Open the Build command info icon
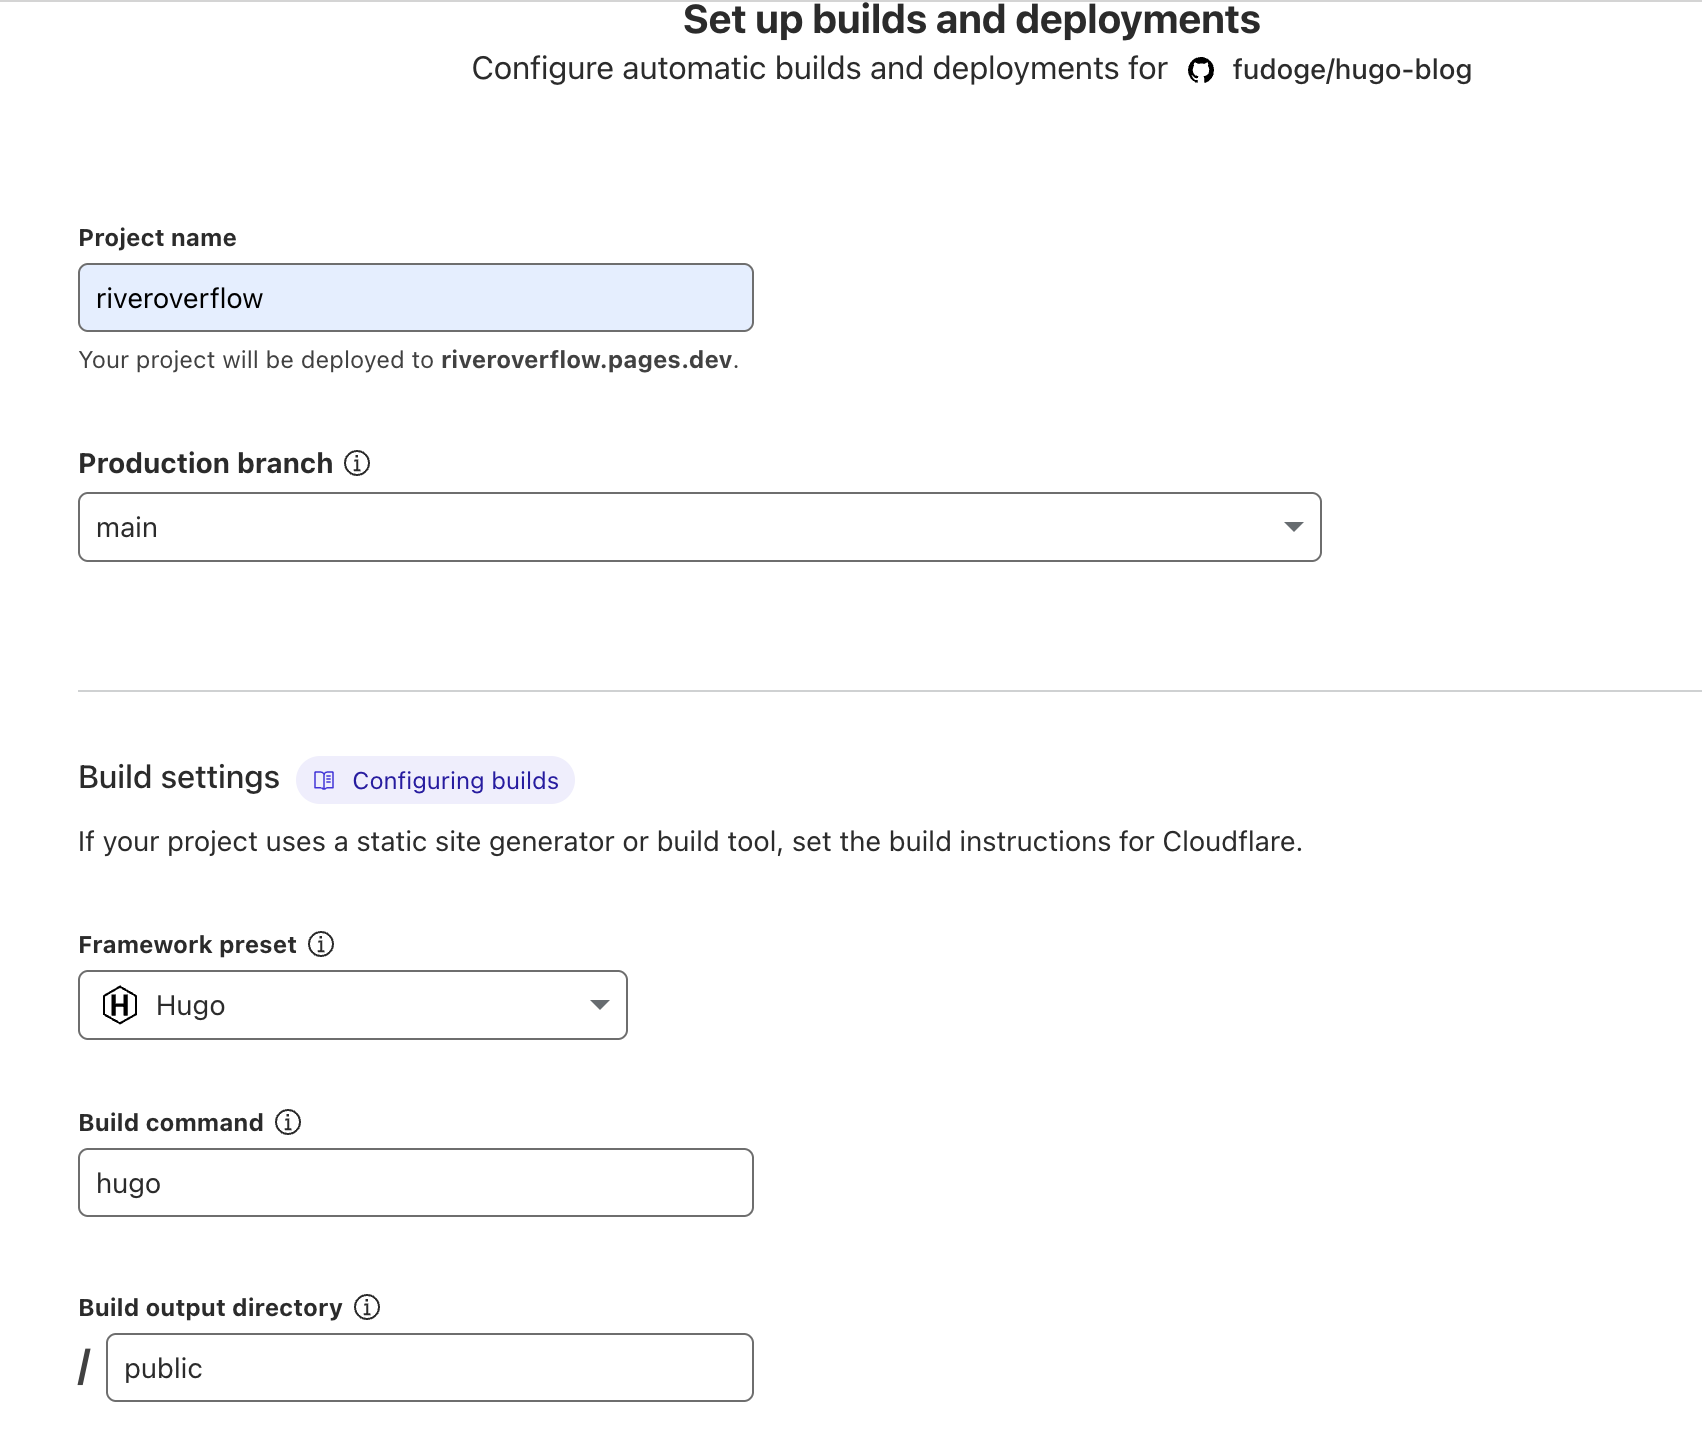This screenshot has width=1702, height=1456. coord(288,1122)
